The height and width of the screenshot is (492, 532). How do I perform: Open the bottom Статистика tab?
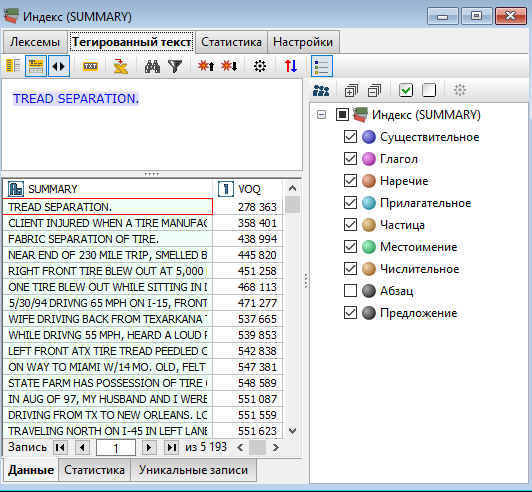coord(94,470)
